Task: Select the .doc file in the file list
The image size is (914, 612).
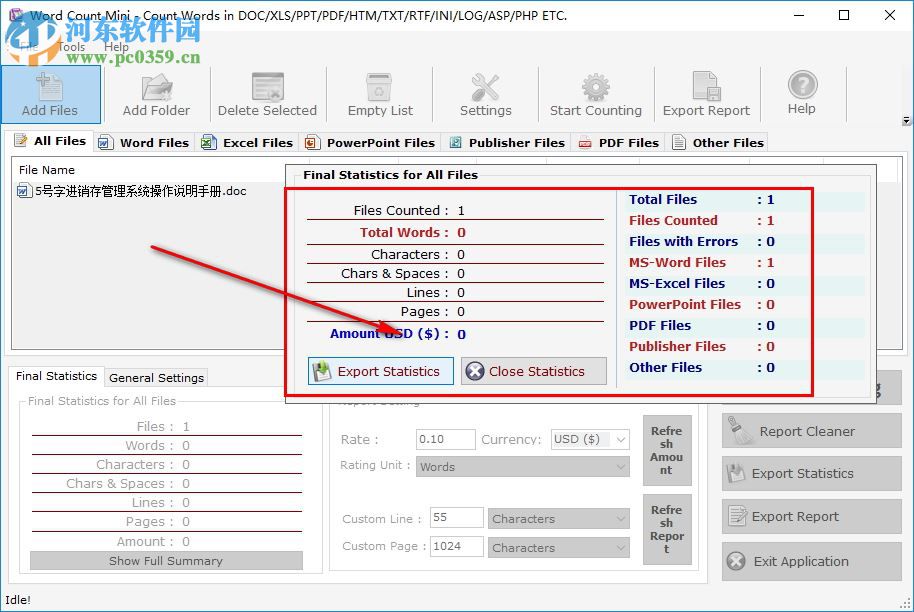Action: pos(140,191)
